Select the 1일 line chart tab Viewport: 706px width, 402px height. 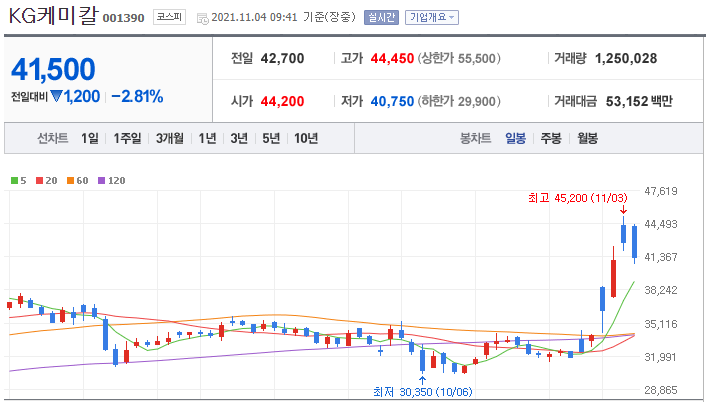[90, 138]
